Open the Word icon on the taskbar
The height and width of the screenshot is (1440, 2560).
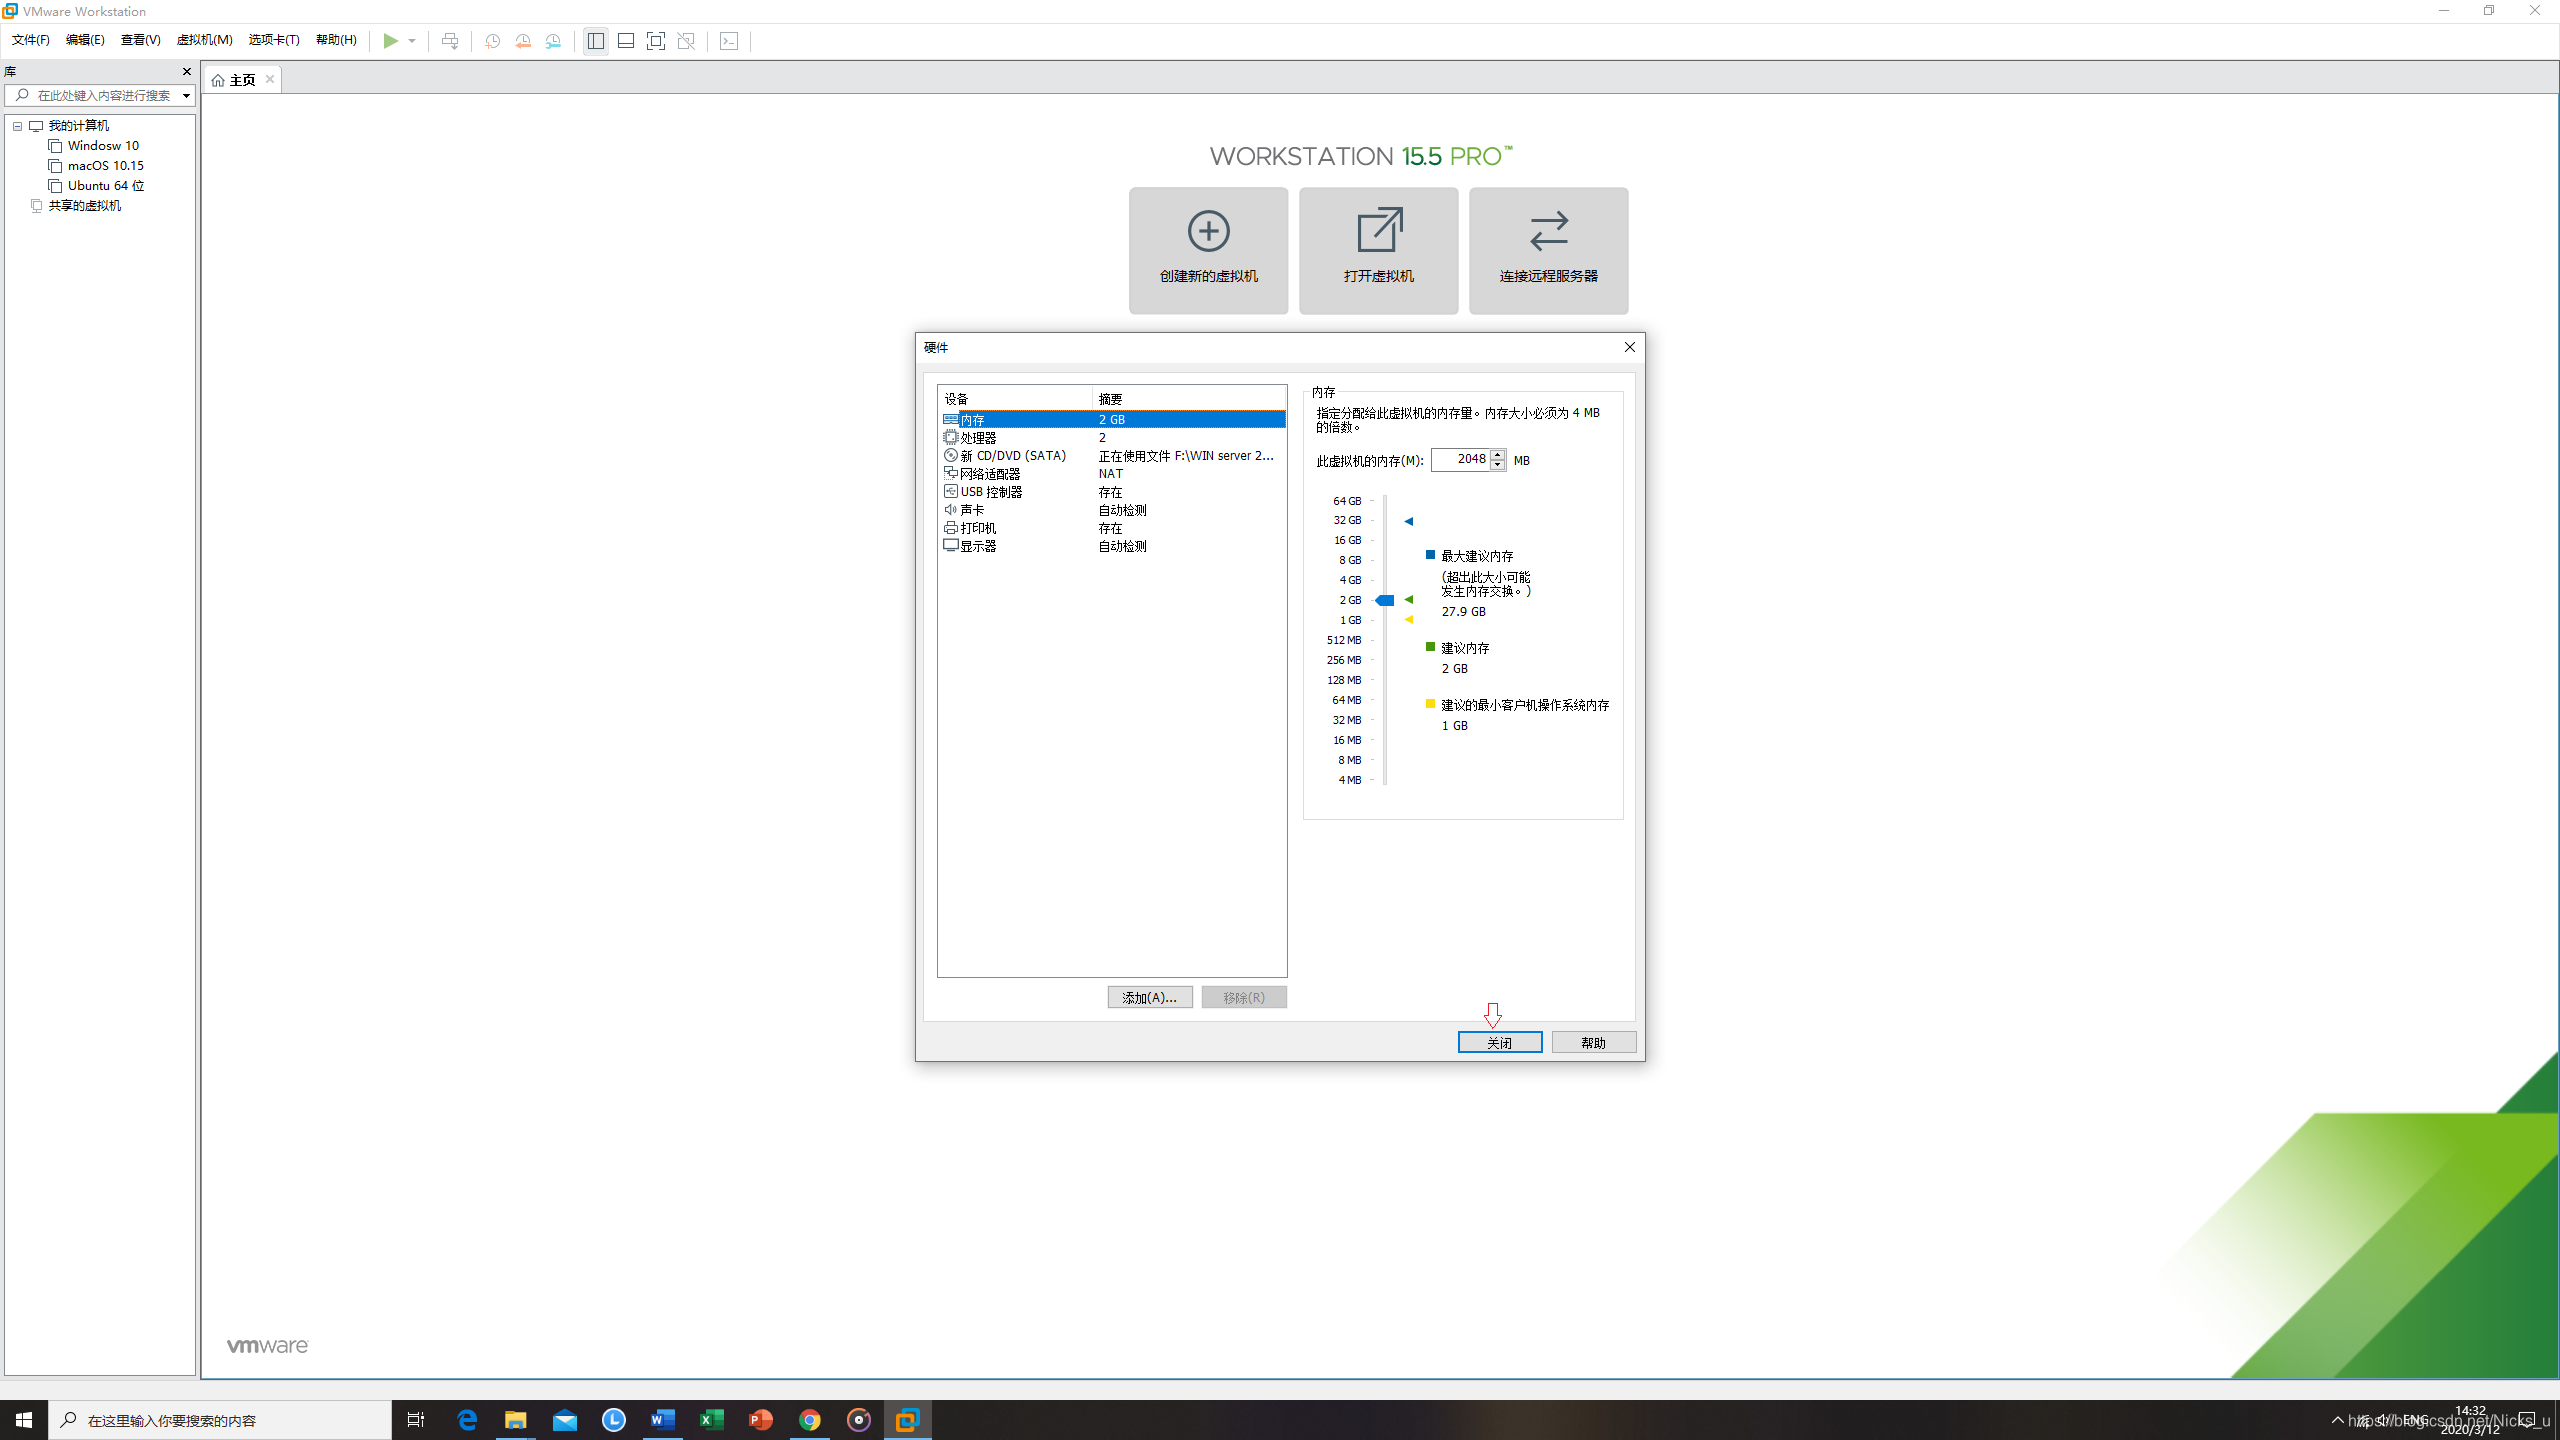point(662,1420)
